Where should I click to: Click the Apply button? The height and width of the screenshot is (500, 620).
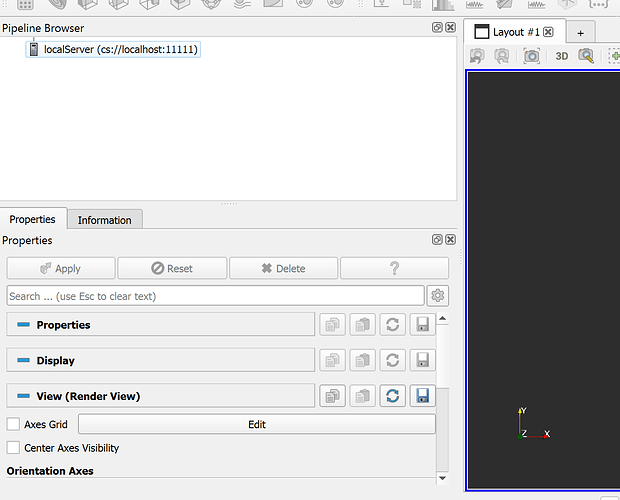click(61, 268)
